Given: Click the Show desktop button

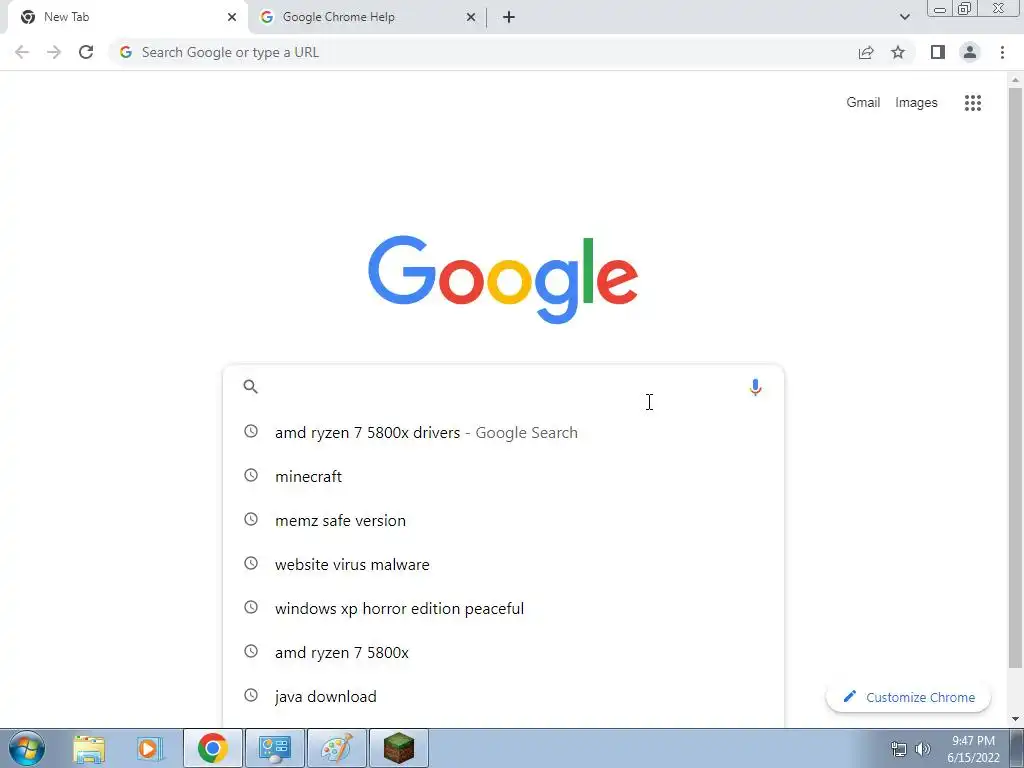Looking at the screenshot, I should (x=1017, y=748).
